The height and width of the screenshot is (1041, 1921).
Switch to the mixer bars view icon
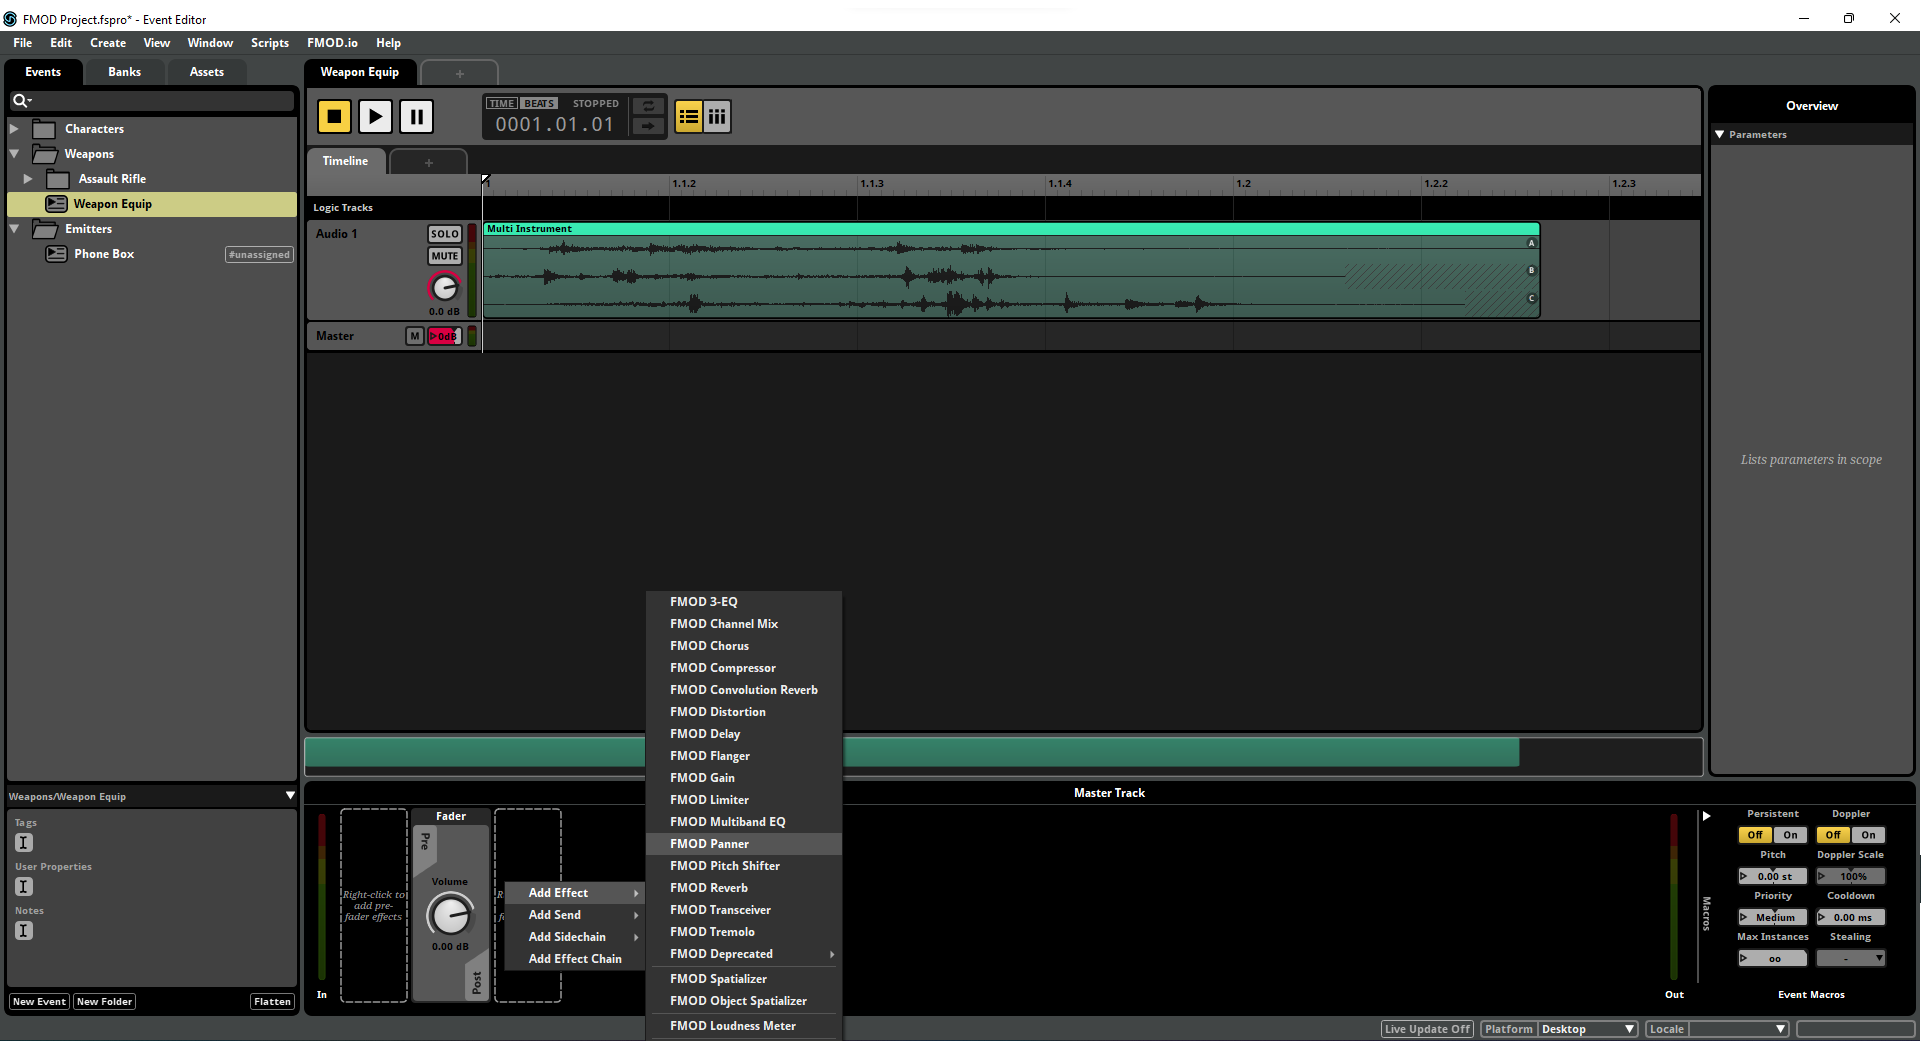pyautogui.click(x=717, y=117)
